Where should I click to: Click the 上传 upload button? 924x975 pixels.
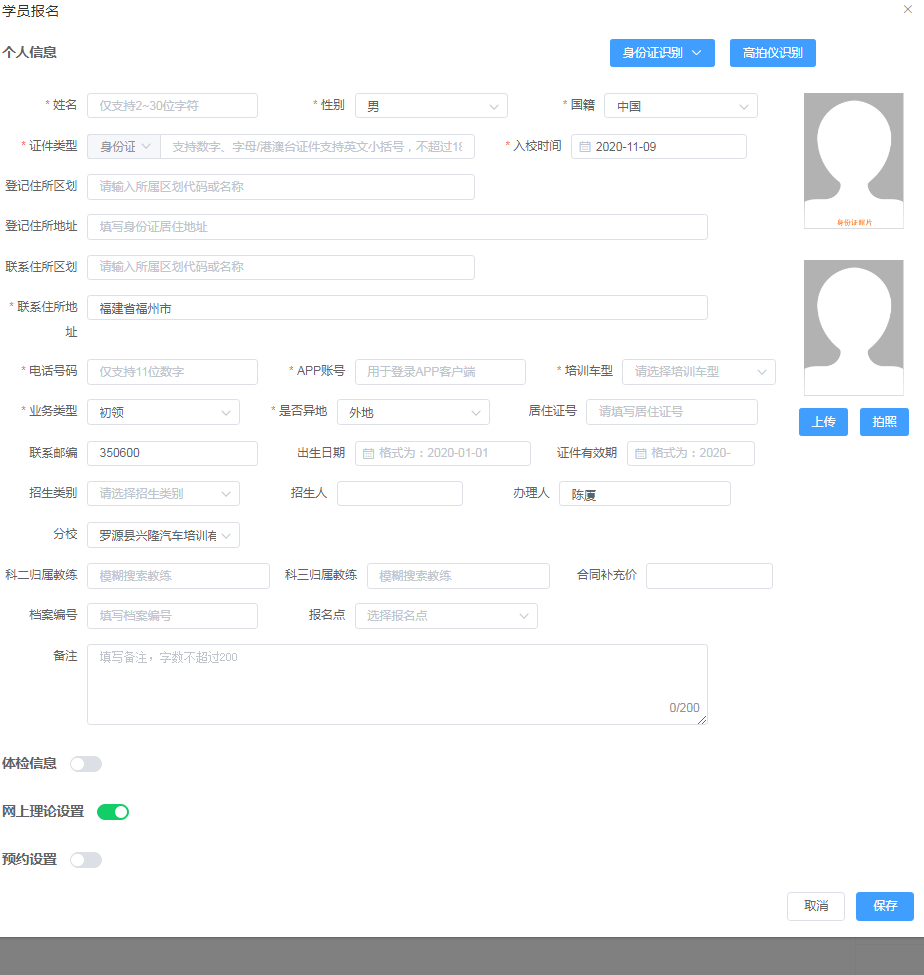(823, 422)
